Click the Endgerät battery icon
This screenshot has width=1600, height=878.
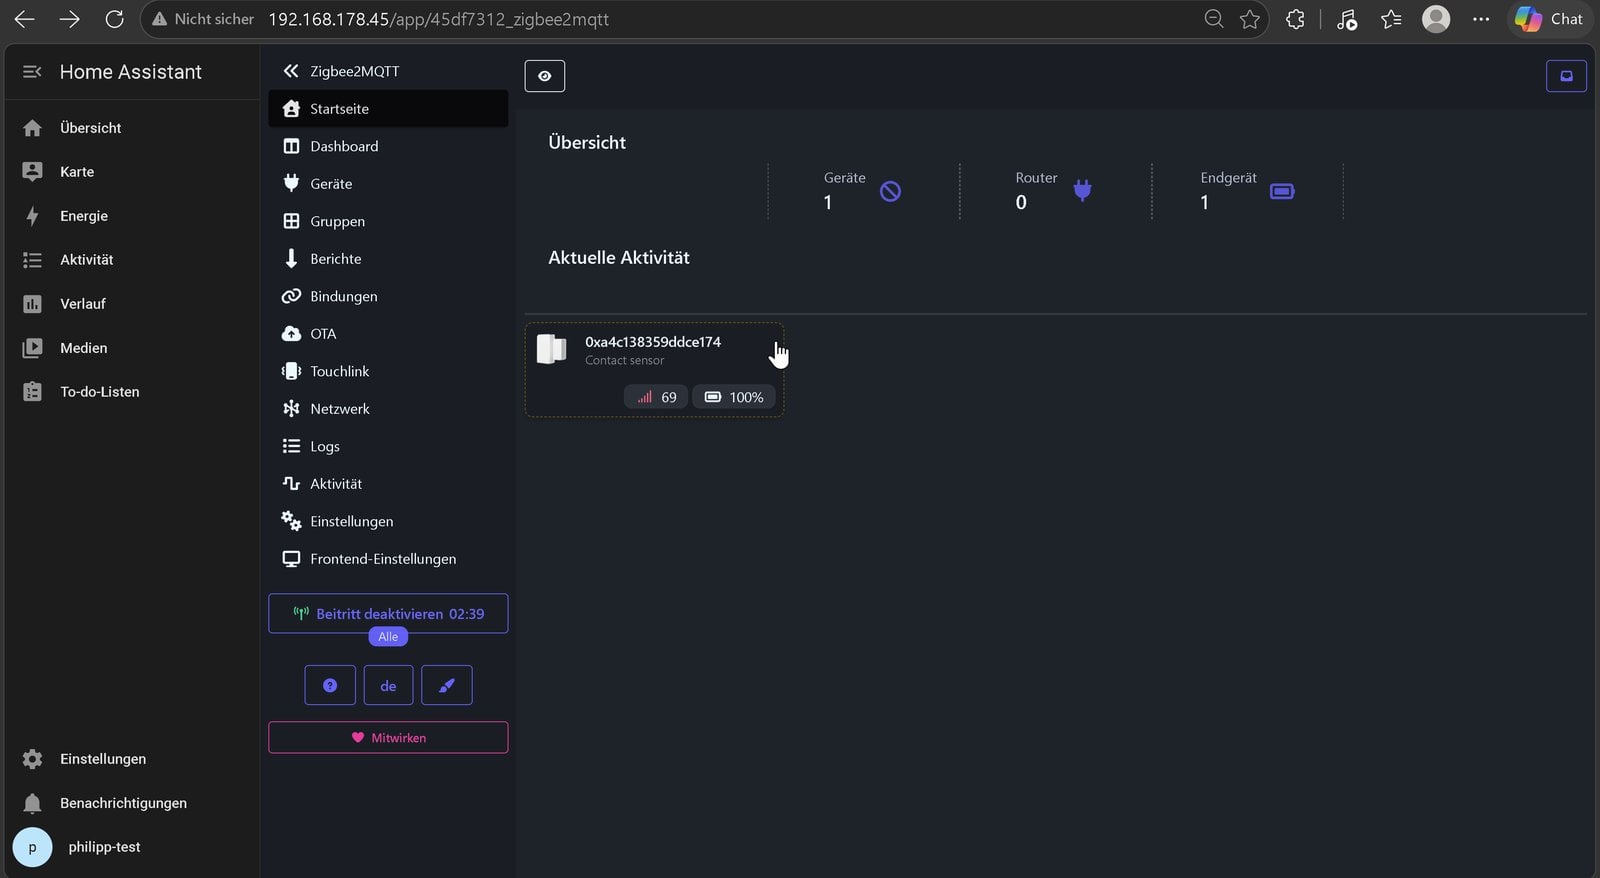click(x=1282, y=191)
